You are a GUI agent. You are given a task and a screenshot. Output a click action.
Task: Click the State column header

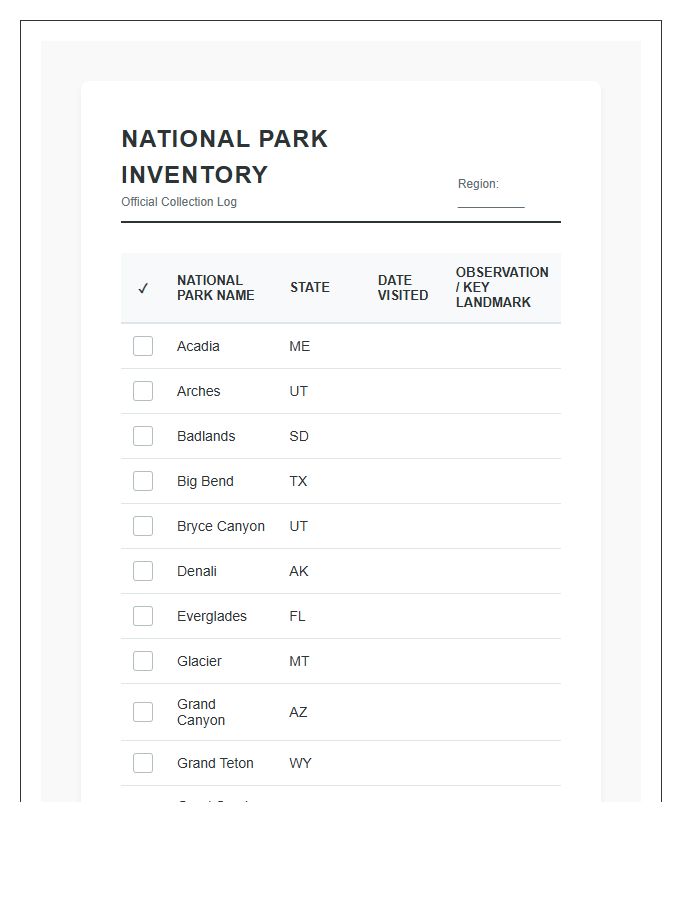[310, 288]
